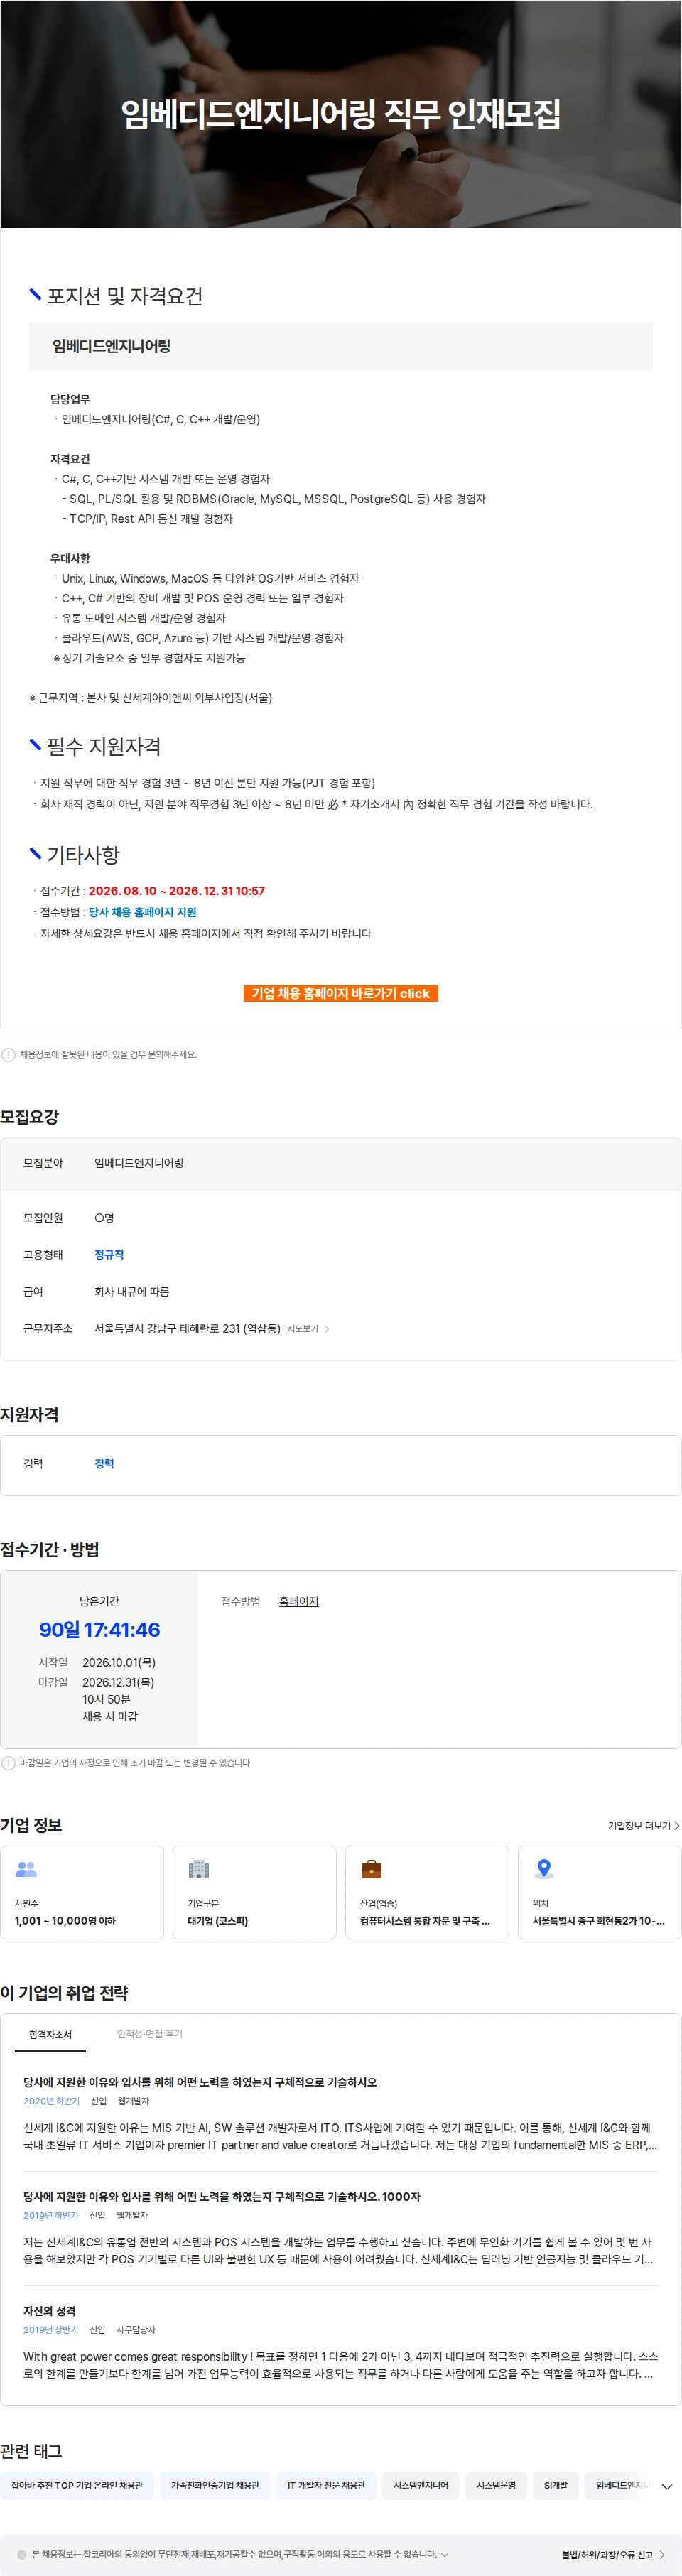Click the 컴퓨터시스템 통합 자문 및 구축 industry text
Image resolution: width=682 pixels, height=2576 pixels.
425,1920
